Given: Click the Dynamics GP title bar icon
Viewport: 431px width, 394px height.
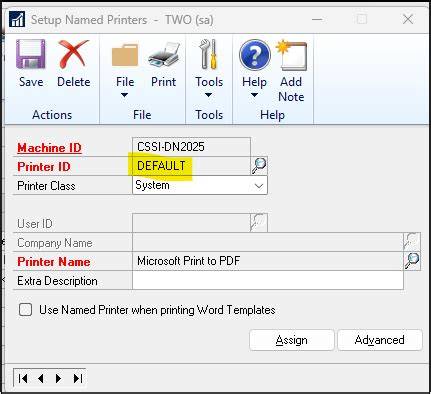Looking at the screenshot, I should 17,19.
